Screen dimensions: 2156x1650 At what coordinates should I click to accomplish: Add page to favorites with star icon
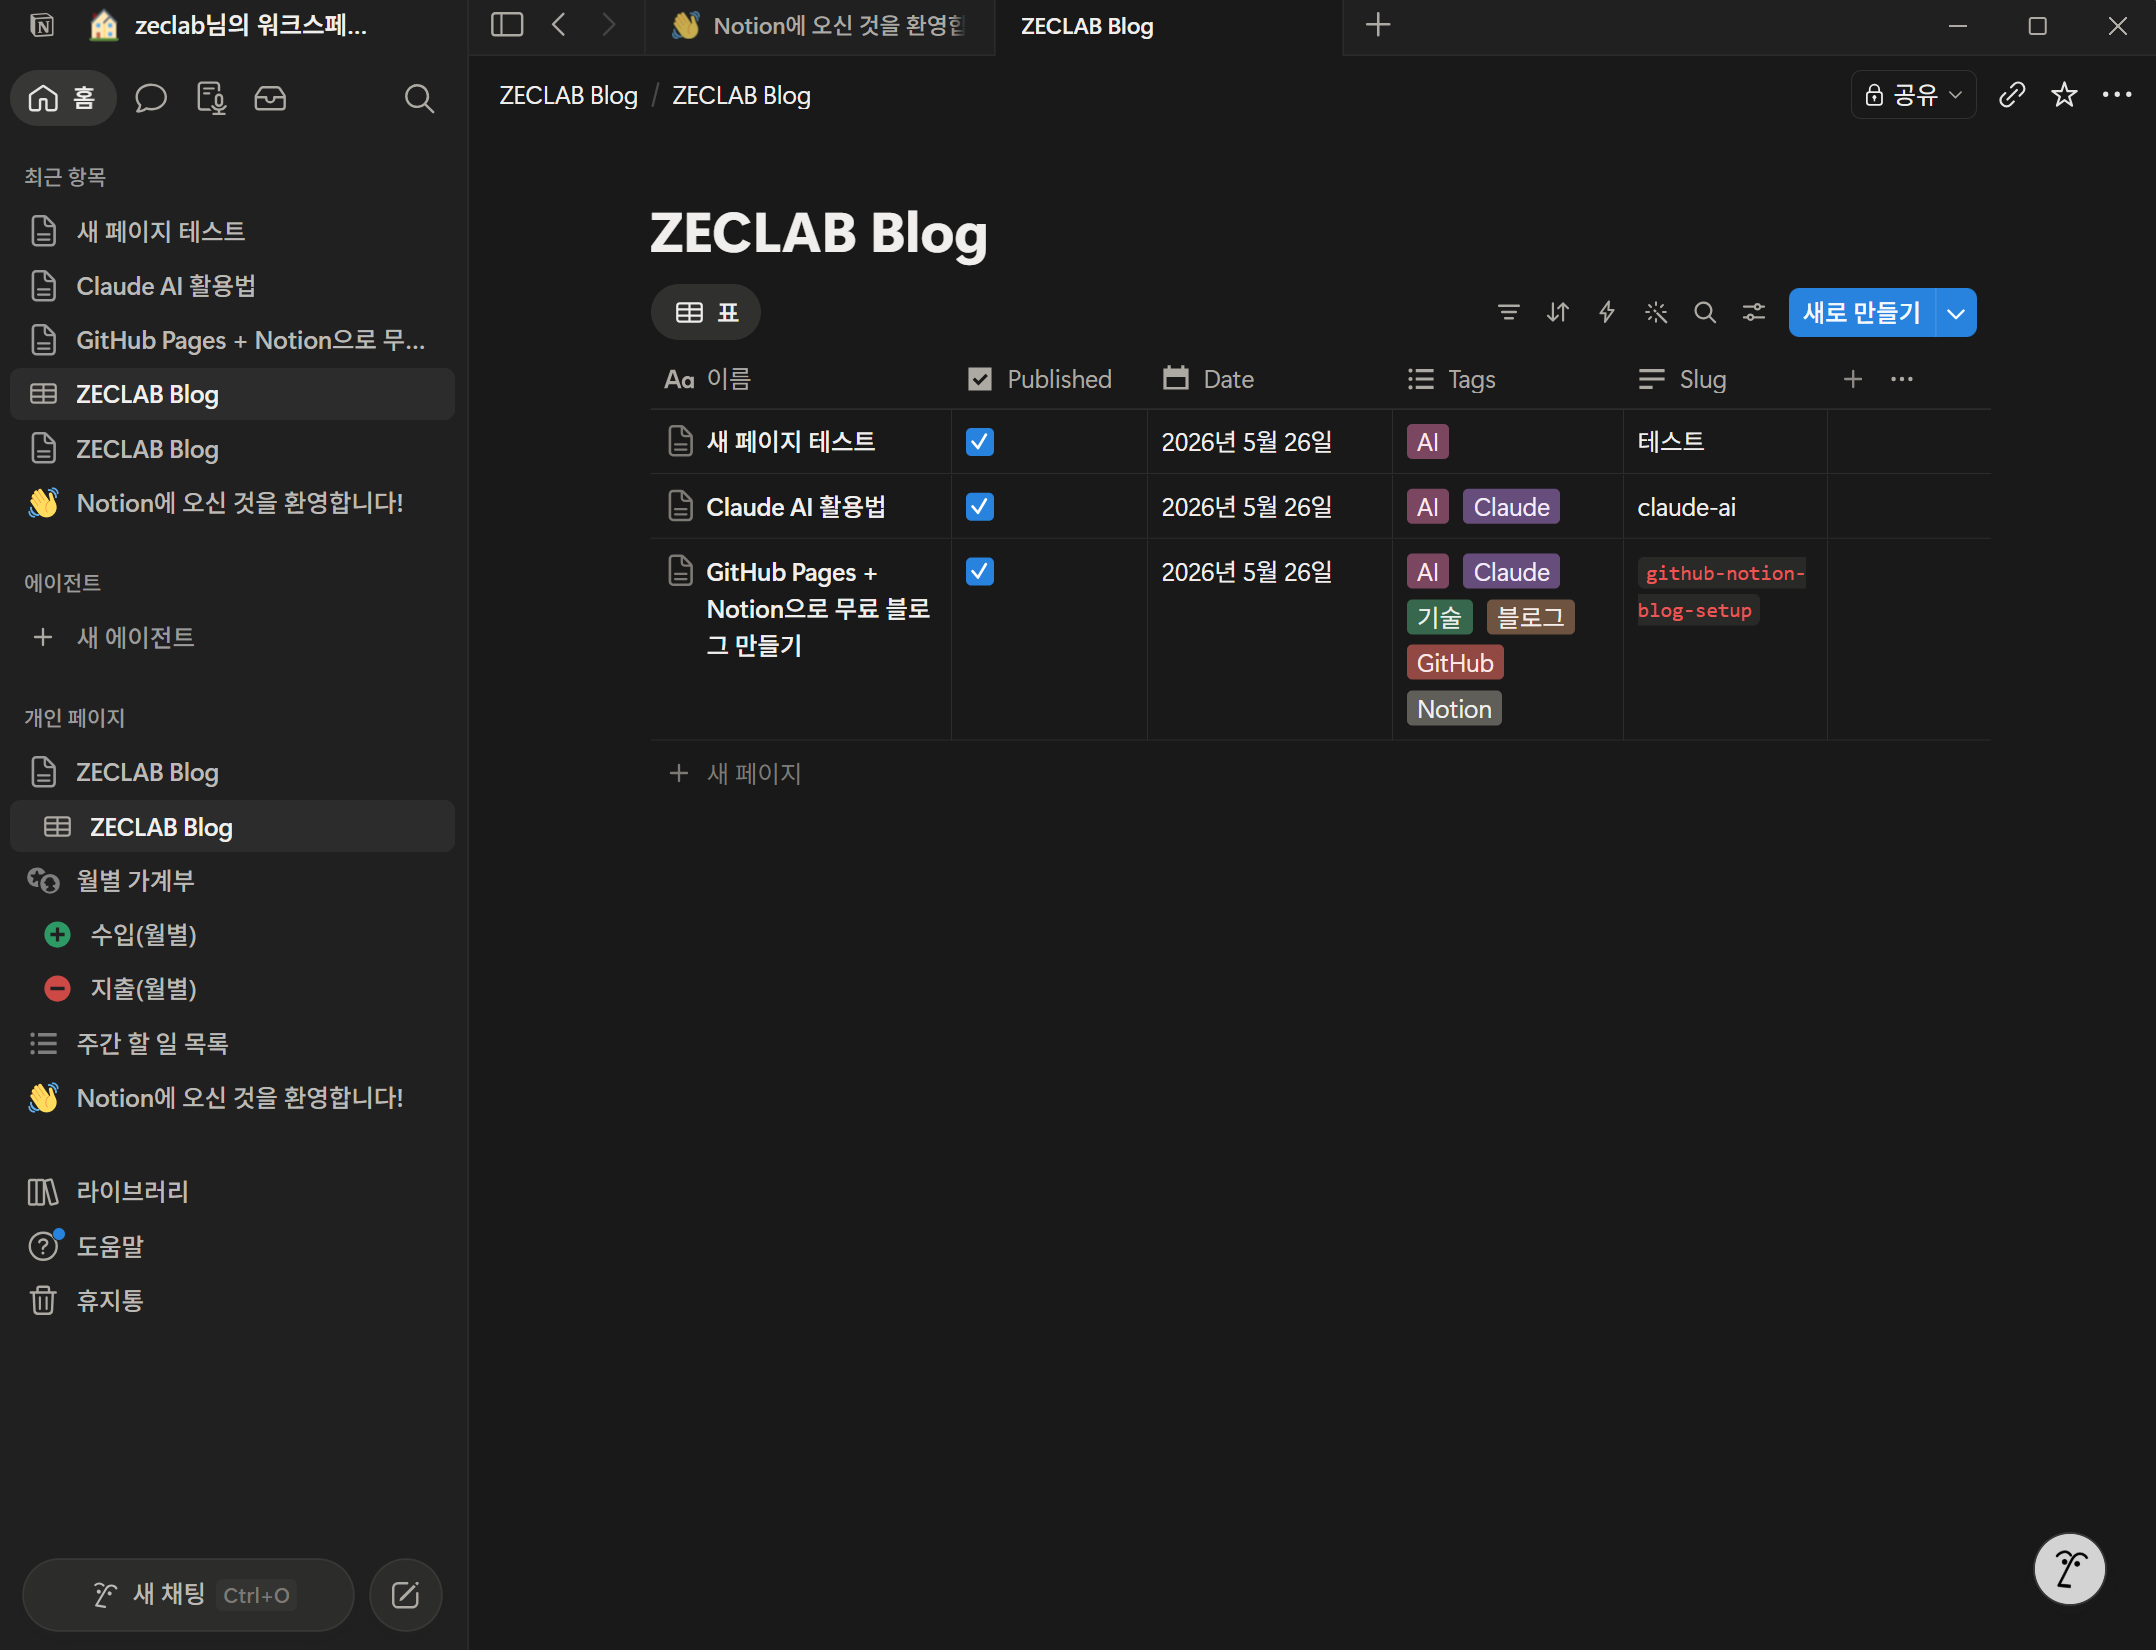pos(2064,95)
